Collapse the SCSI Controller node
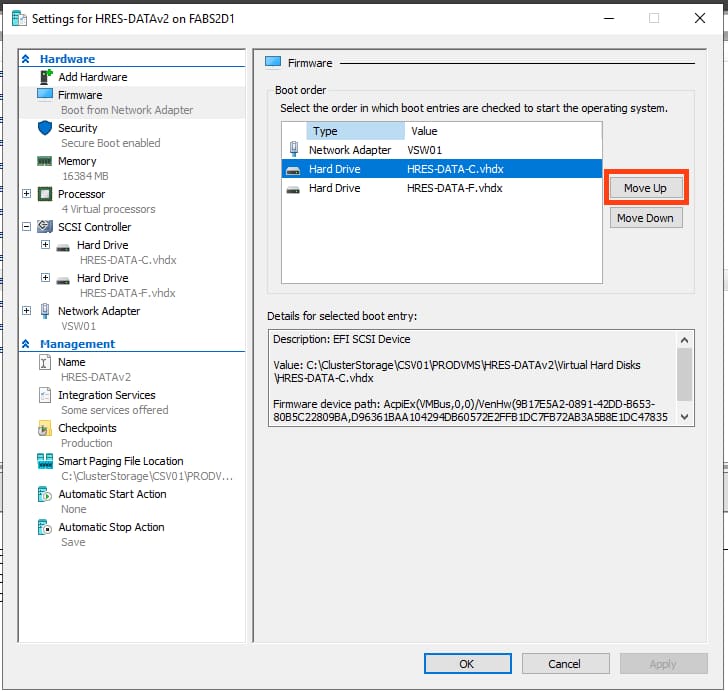The image size is (728, 696). [26, 227]
